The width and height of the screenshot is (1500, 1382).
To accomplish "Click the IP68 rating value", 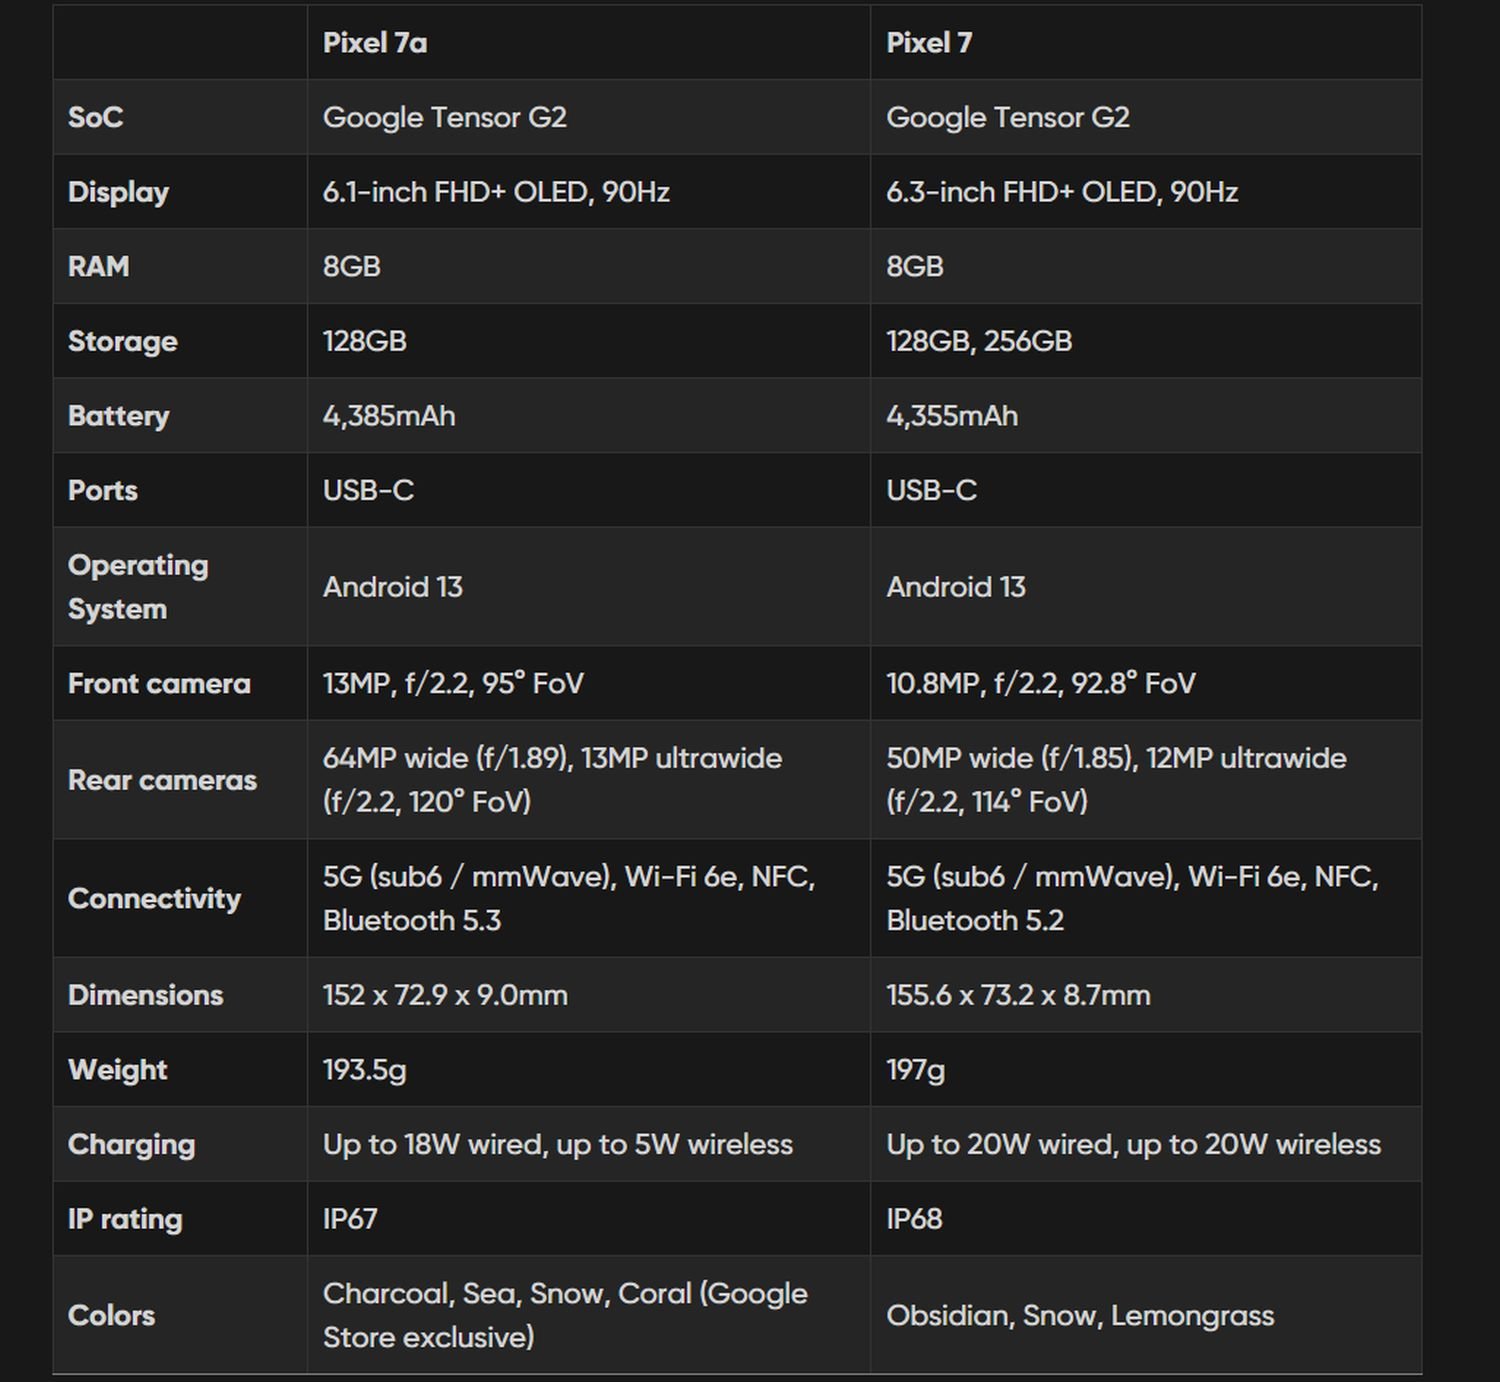I will click(x=914, y=1219).
